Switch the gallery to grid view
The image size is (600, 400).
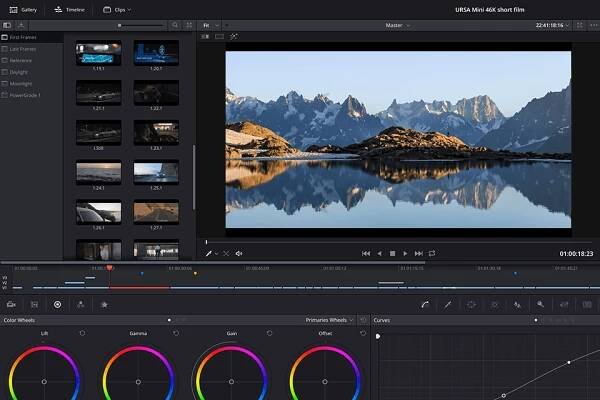[x=189, y=25]
